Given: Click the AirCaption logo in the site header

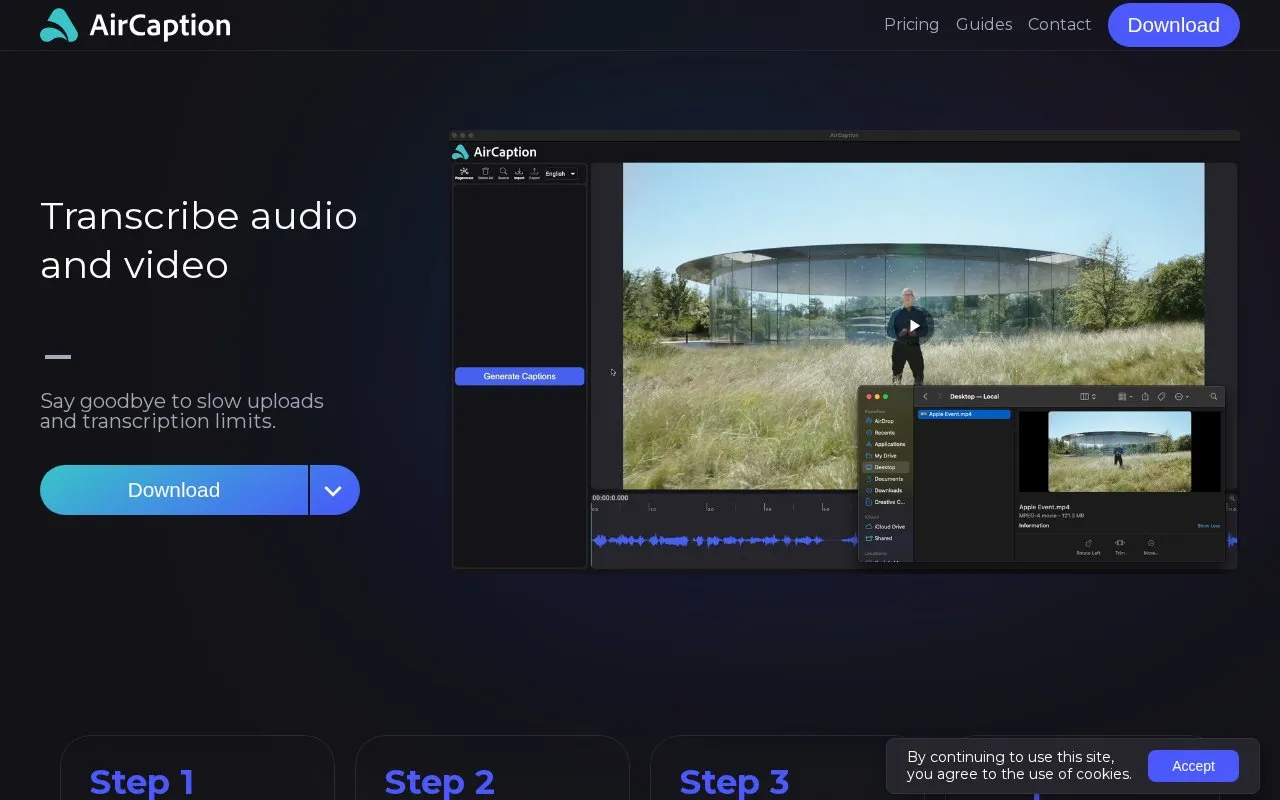Looking at the screenshot, I should pyautogui.click(x=135, y=25).
